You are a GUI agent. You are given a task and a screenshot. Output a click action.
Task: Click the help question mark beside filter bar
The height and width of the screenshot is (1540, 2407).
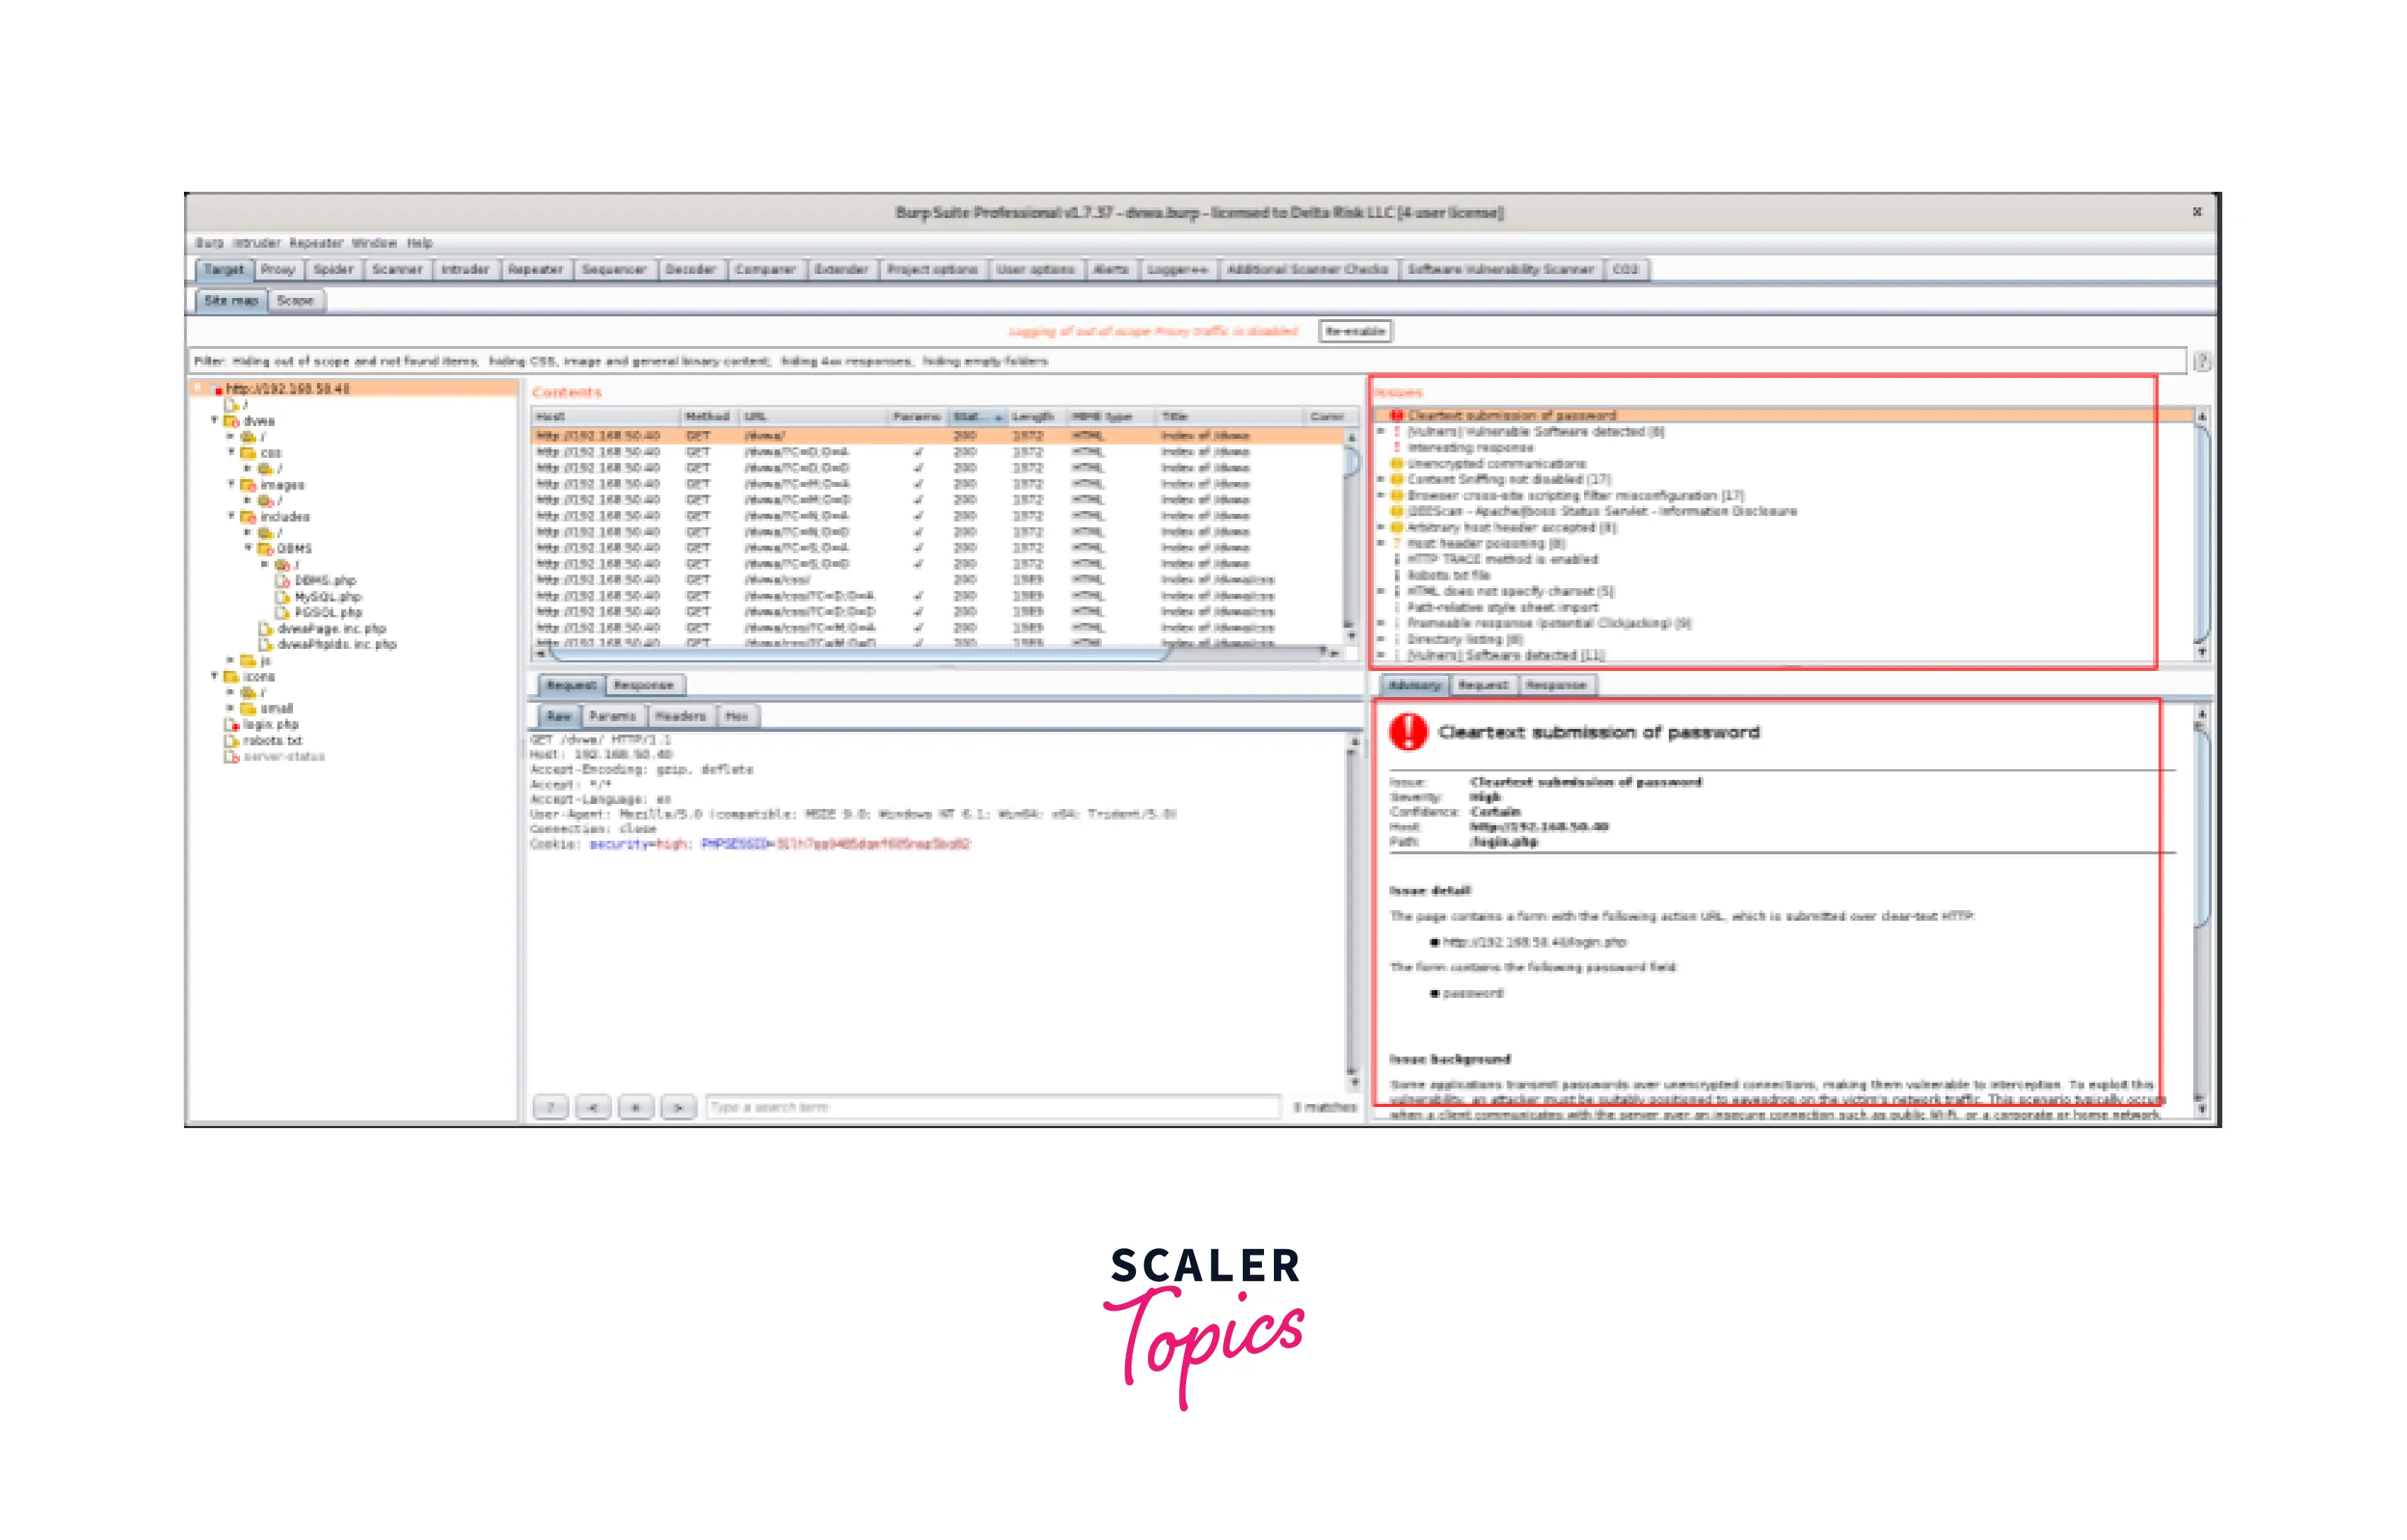[2202, 361]
